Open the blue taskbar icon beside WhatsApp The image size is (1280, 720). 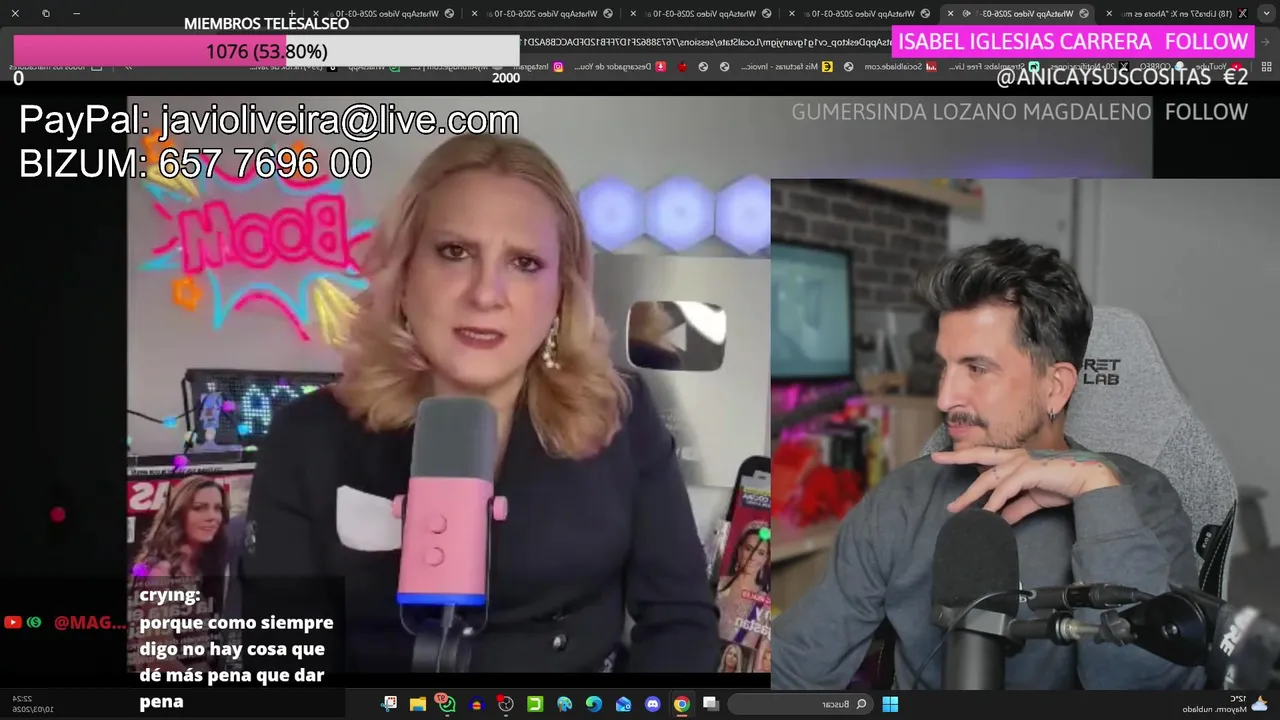476,704
